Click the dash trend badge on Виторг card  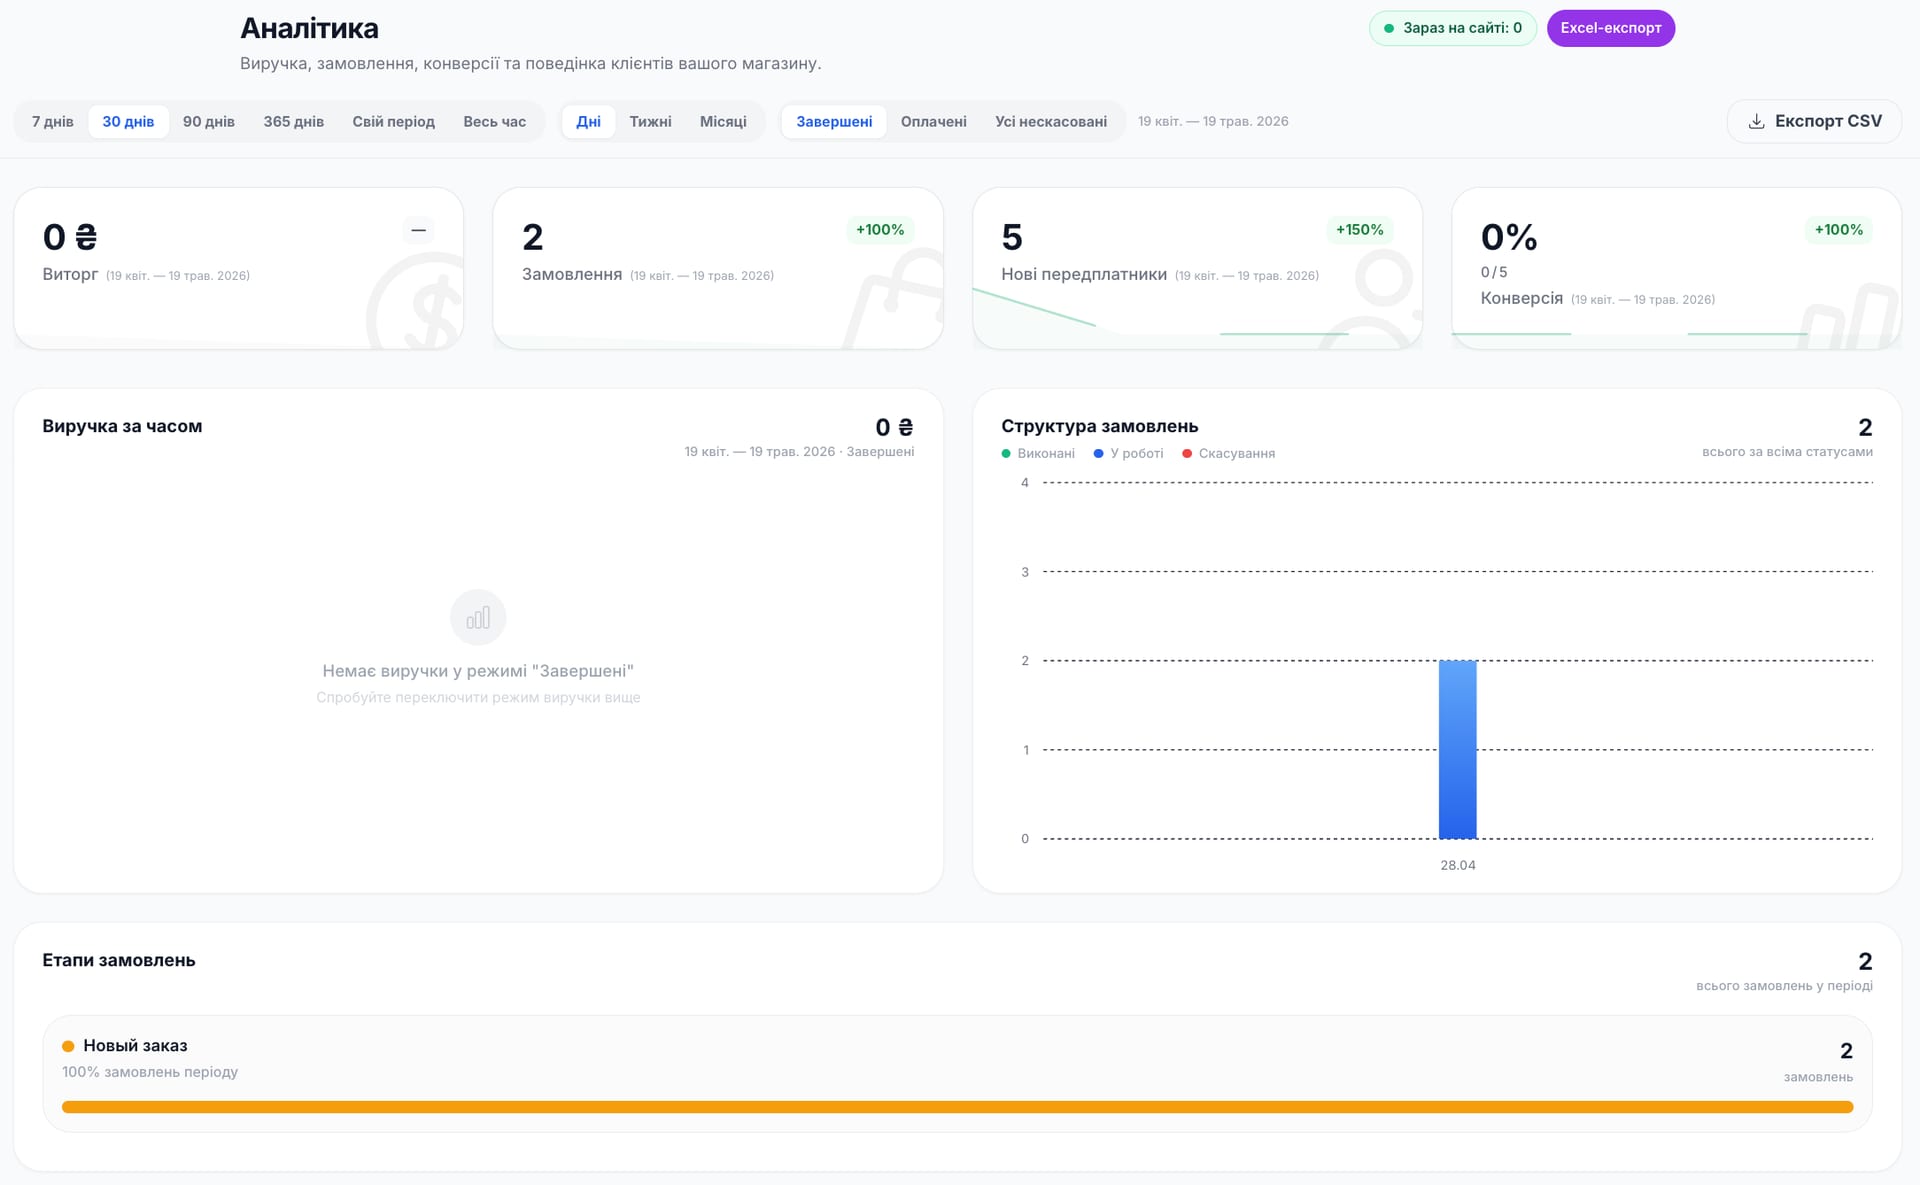(x=419, y=230)
